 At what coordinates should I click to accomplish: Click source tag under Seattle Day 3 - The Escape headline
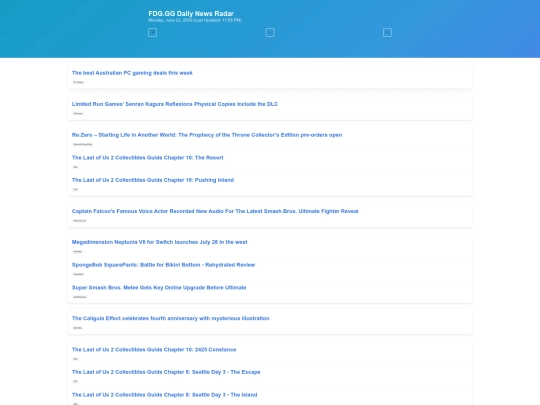(x=75, y=381)
